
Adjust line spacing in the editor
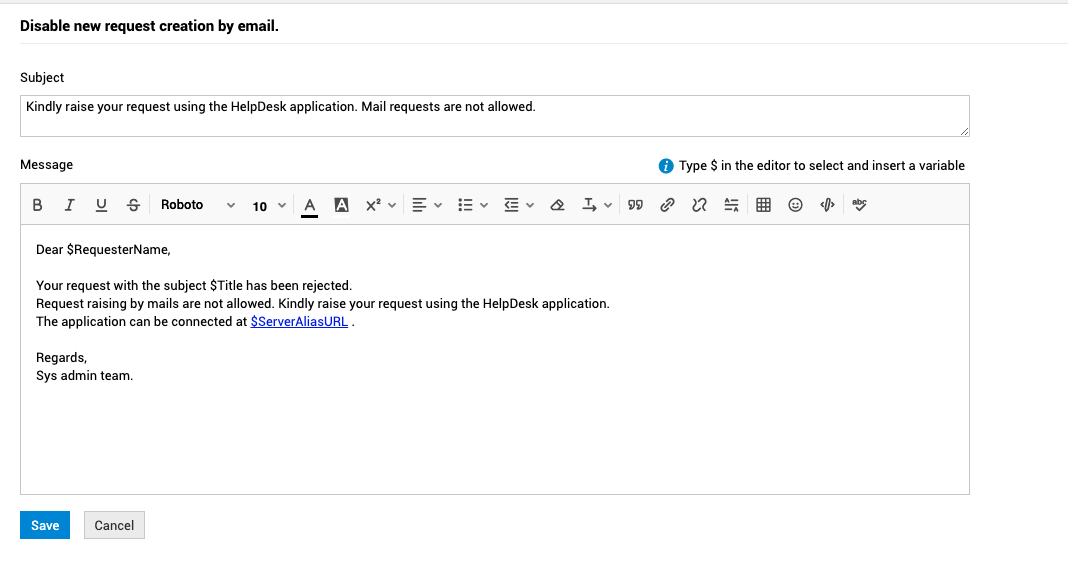[x=731, y=205]
